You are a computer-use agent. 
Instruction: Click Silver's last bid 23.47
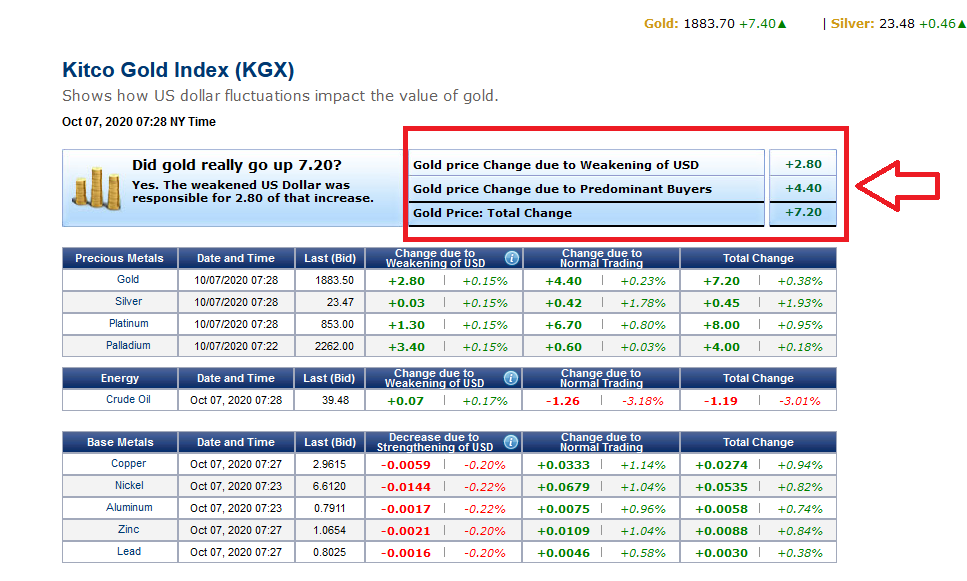(340, 302)
